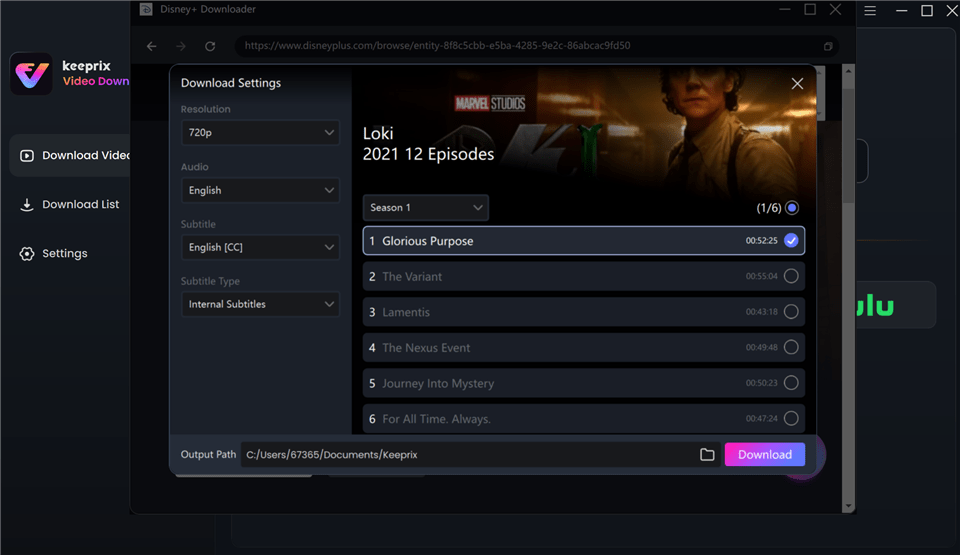Select The Variant episode checkbox

click(x=791, y=277)
